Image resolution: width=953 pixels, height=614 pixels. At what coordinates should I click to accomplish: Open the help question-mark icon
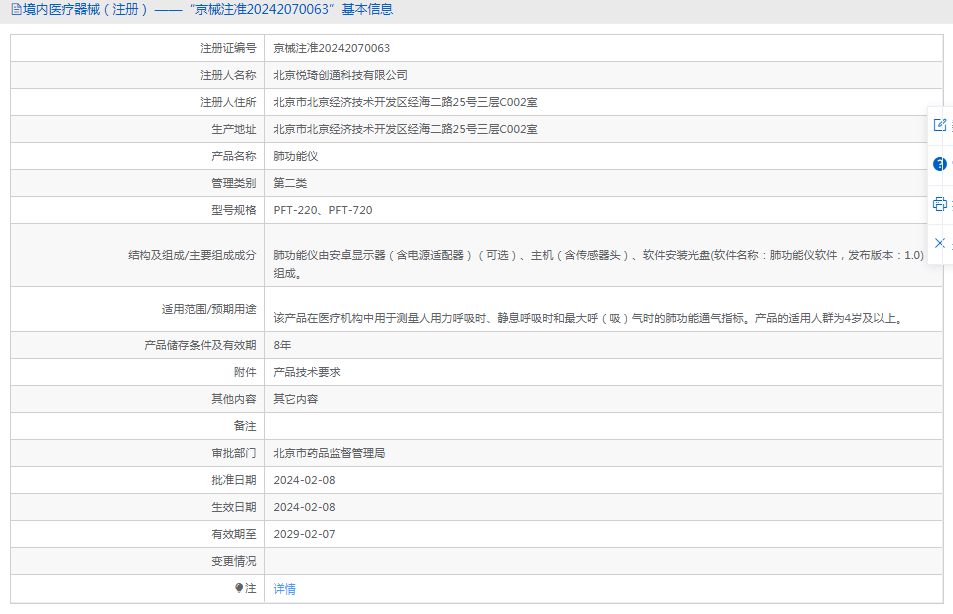point(940,164)
